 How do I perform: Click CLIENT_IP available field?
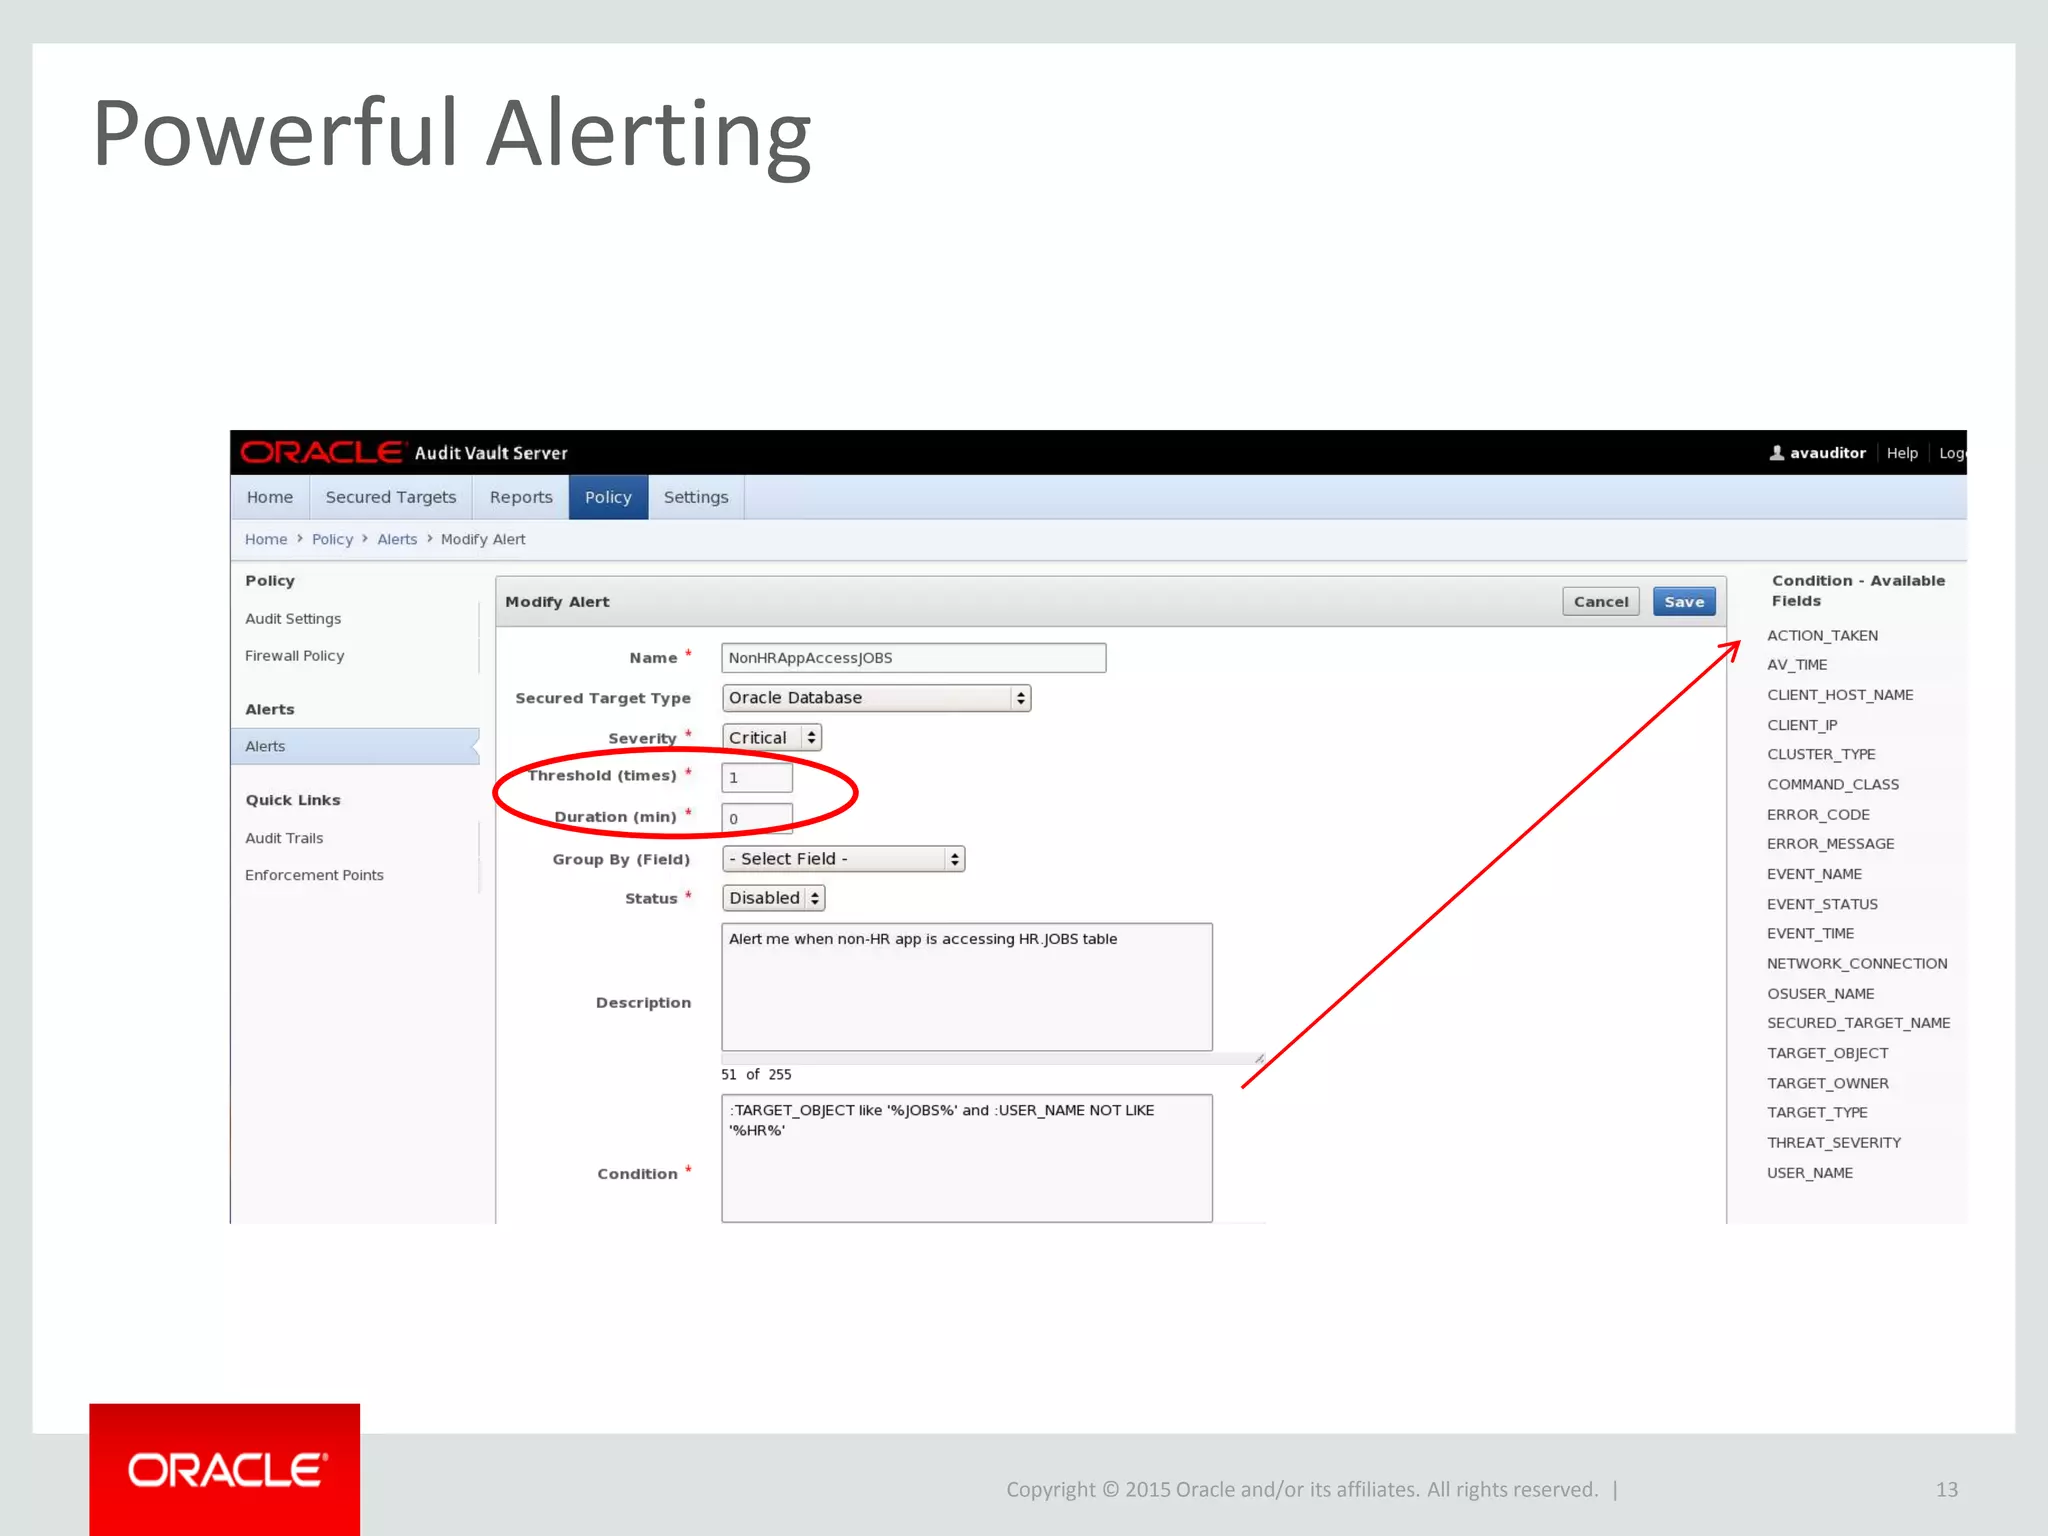tap(1802, 725)
